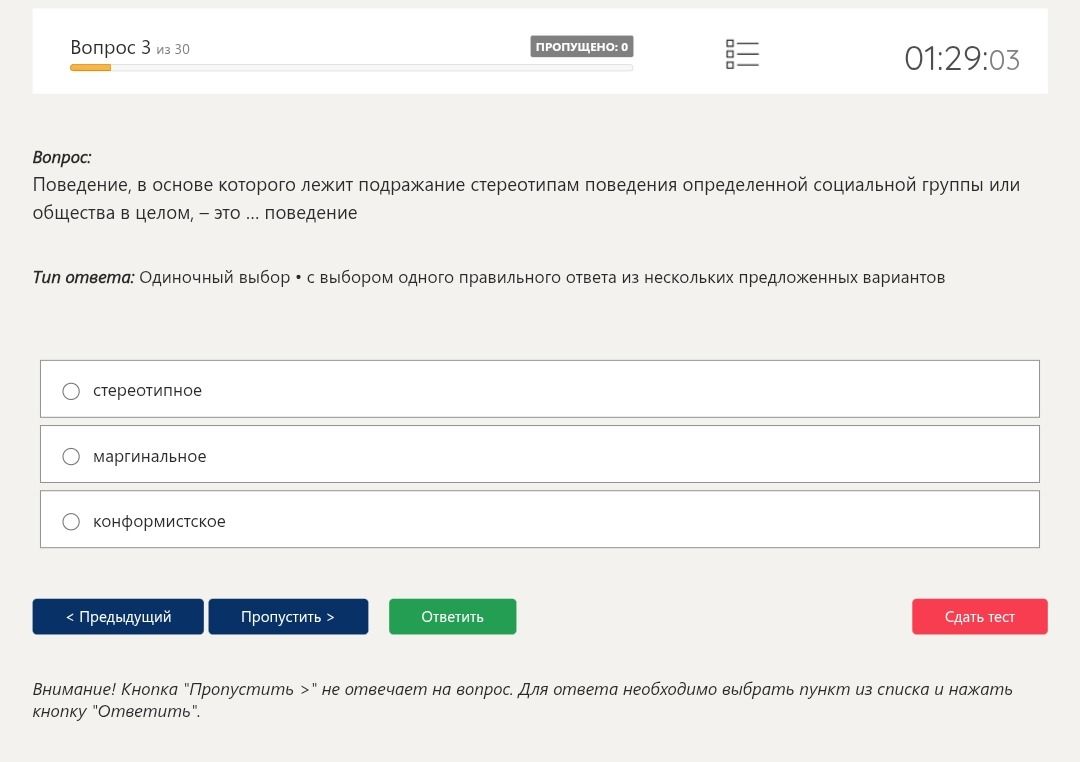The image size is (1080, 762).
Task: Click the question text starting 'Поведение, в основе'
Action: [x=526, y=198]
